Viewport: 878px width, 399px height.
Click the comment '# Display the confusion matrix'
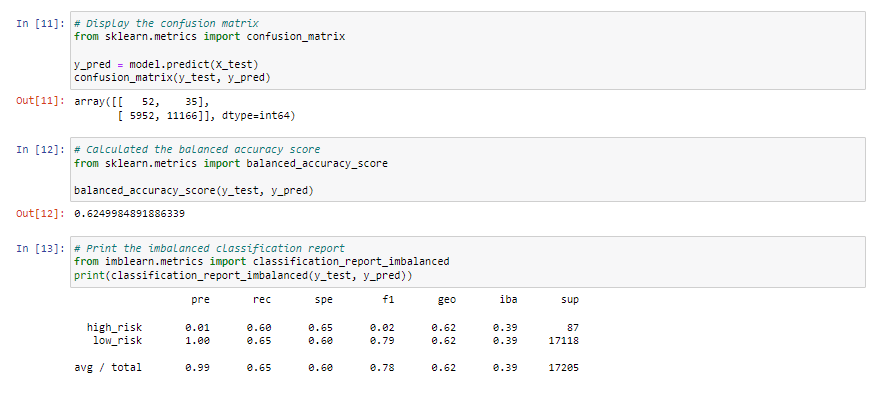point(166,24)
